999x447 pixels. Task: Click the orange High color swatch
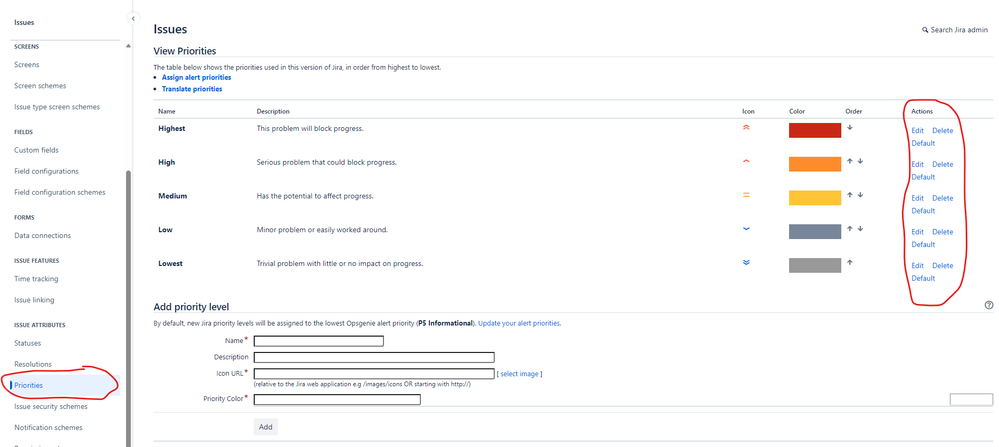pyautogui.click(x=815, y=164)
